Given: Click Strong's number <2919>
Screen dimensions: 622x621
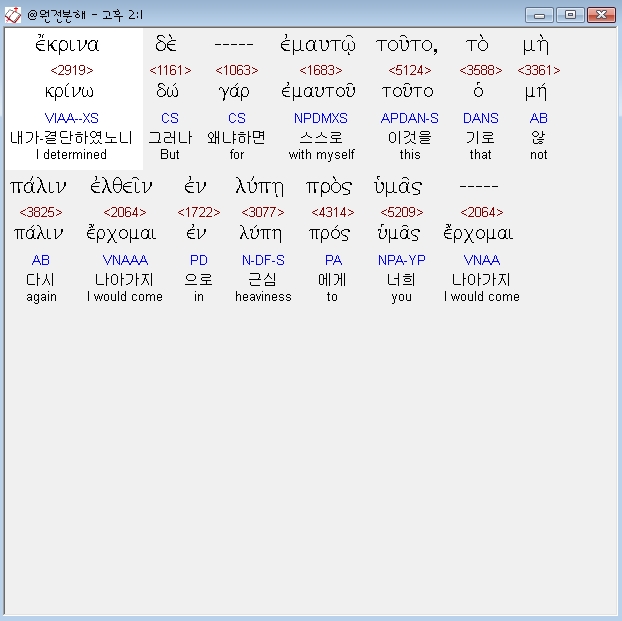Looking at the screenshot, I should (x=72, y=70).
